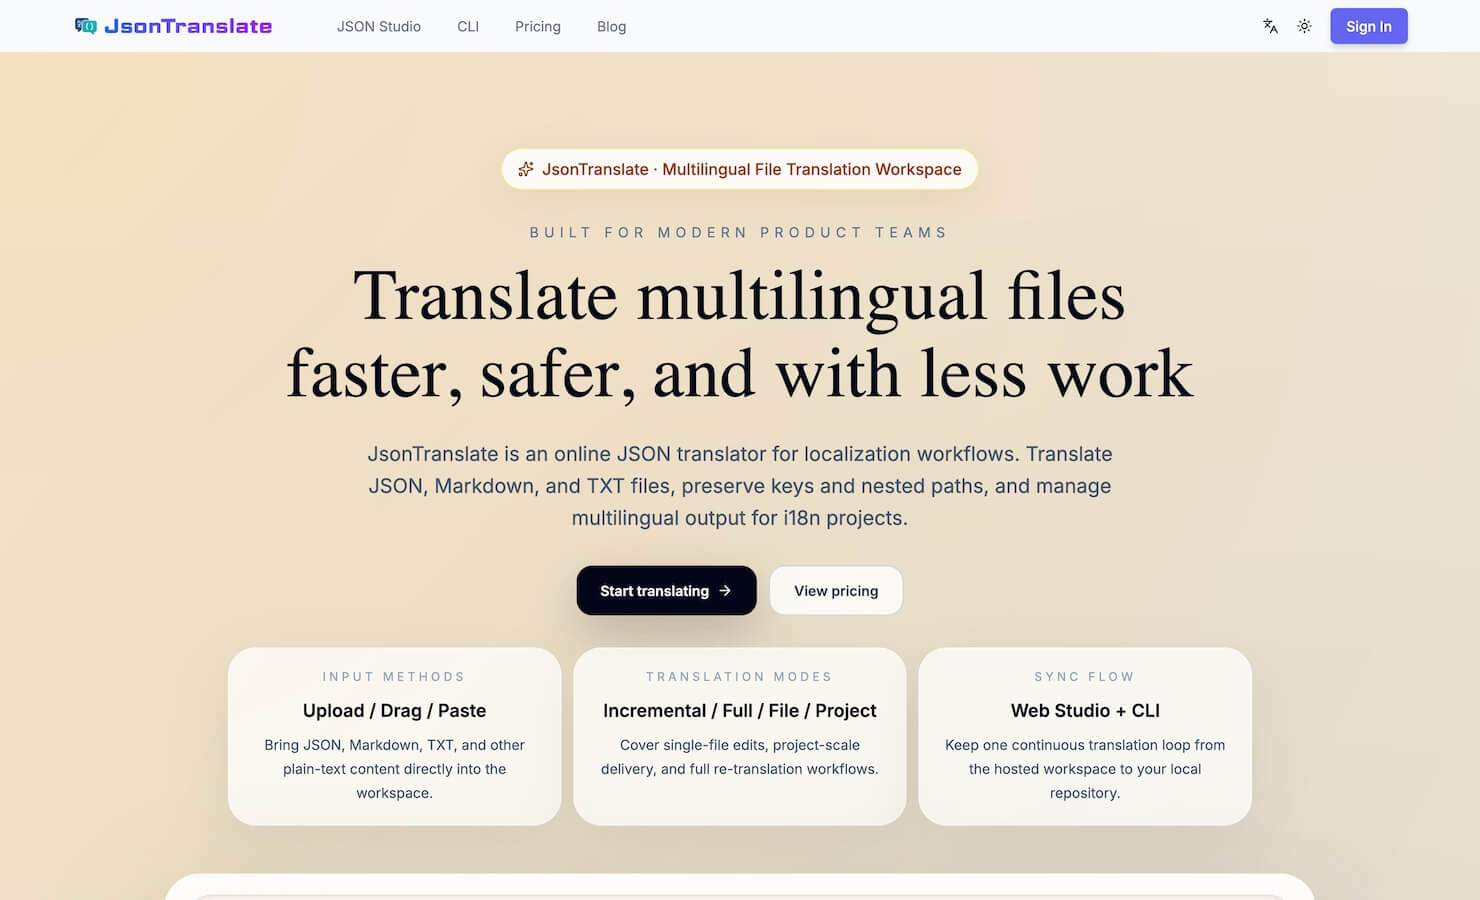Click the View pricing button
The image size is (1480, 900).
(836, 590)
